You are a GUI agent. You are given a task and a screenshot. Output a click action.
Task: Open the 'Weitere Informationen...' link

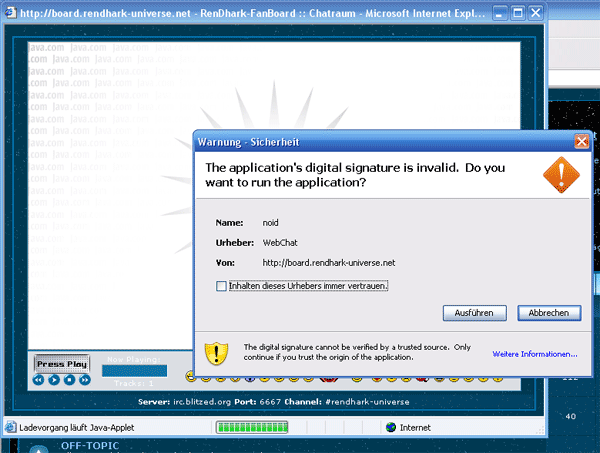coord(534,354)
